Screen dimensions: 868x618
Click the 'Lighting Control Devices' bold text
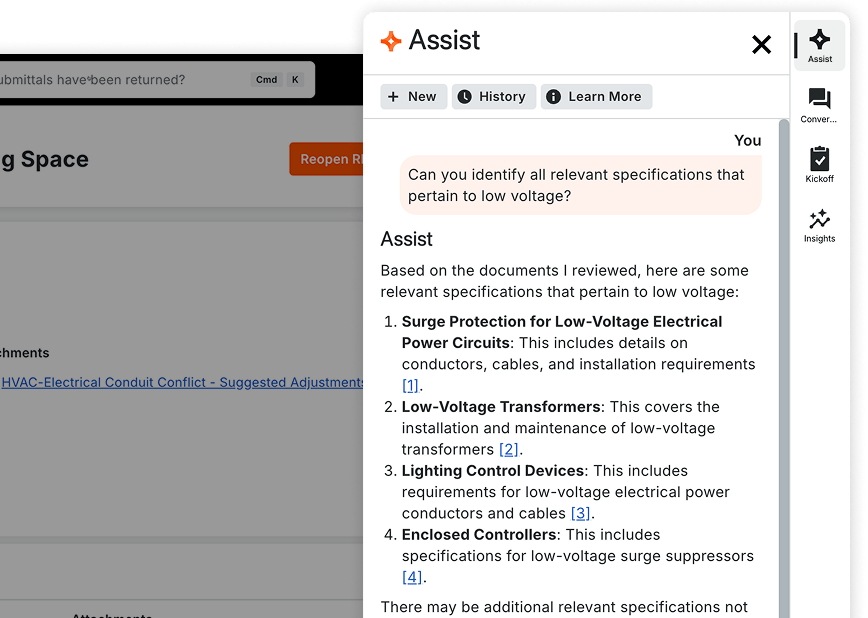coord(493,471)
